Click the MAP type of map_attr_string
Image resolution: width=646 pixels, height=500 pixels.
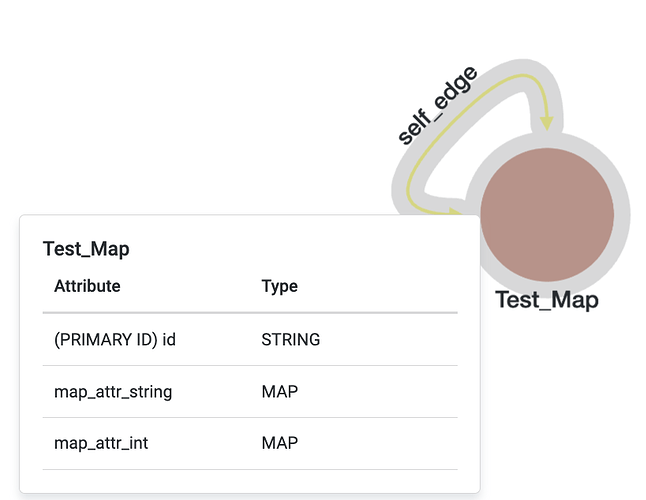tap(279, 391)
